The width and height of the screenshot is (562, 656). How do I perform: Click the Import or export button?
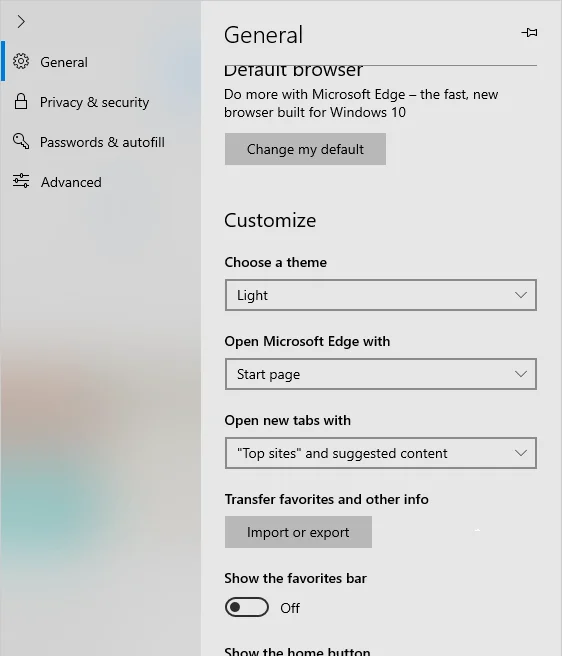298,532
